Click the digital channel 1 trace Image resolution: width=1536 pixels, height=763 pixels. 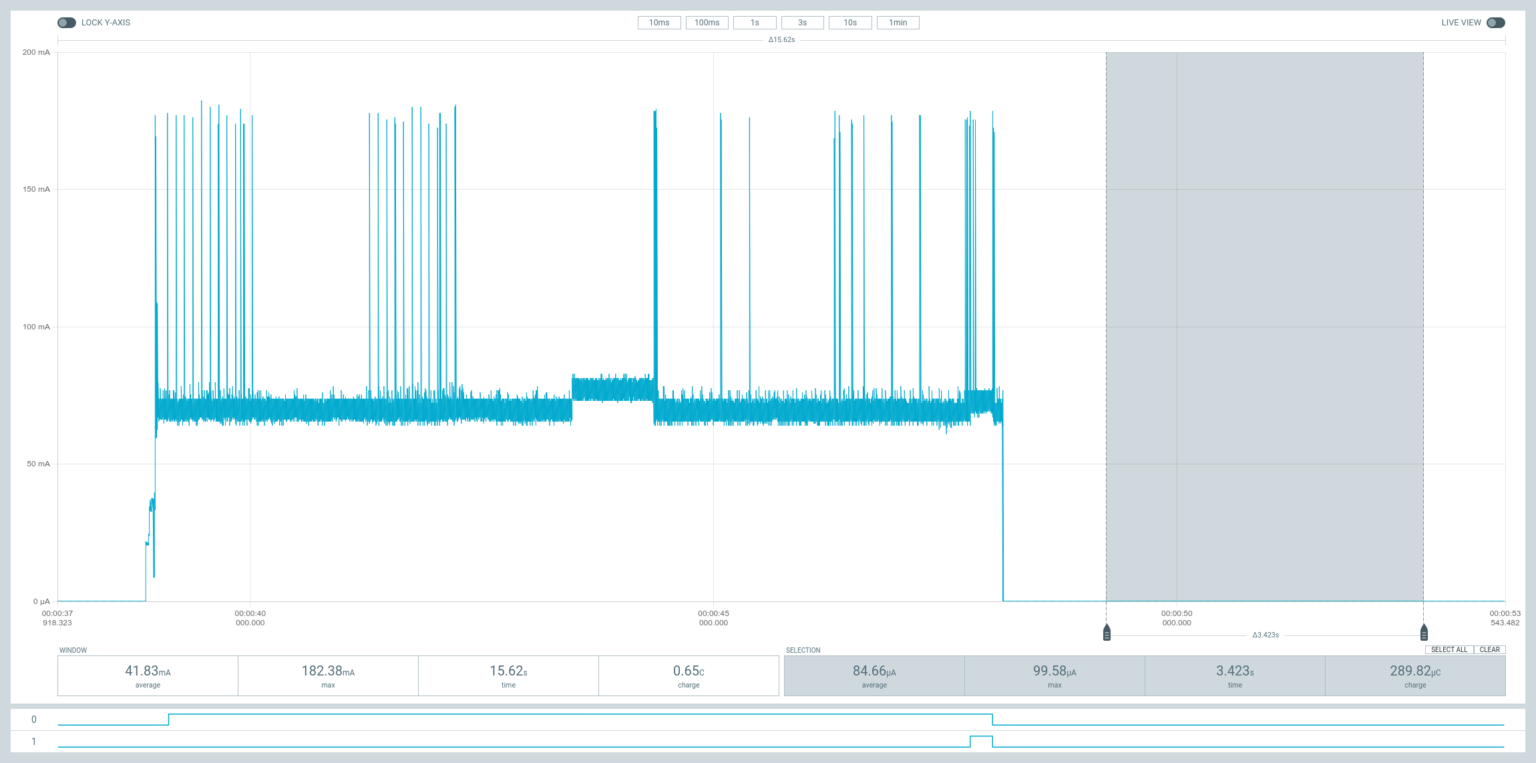pos(400,744)
